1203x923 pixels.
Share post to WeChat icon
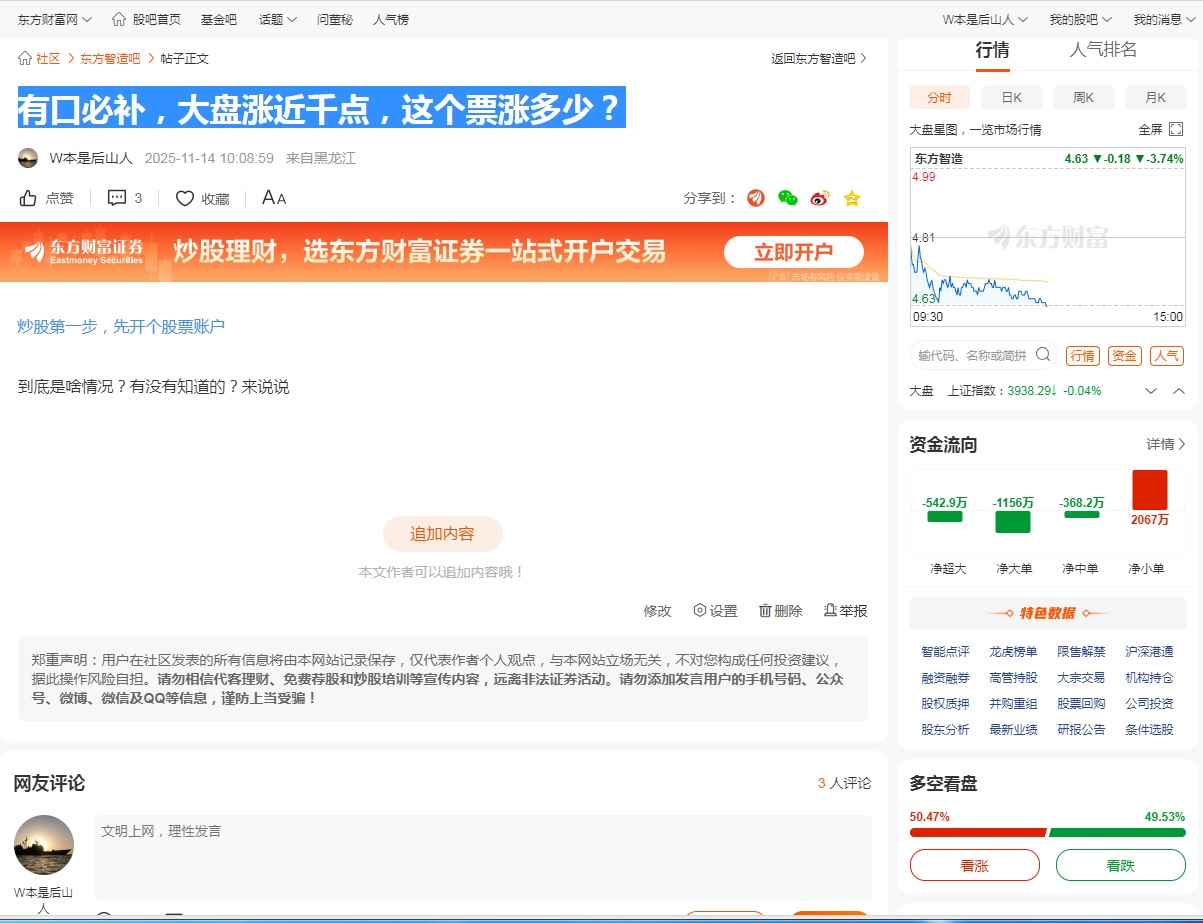788,198
